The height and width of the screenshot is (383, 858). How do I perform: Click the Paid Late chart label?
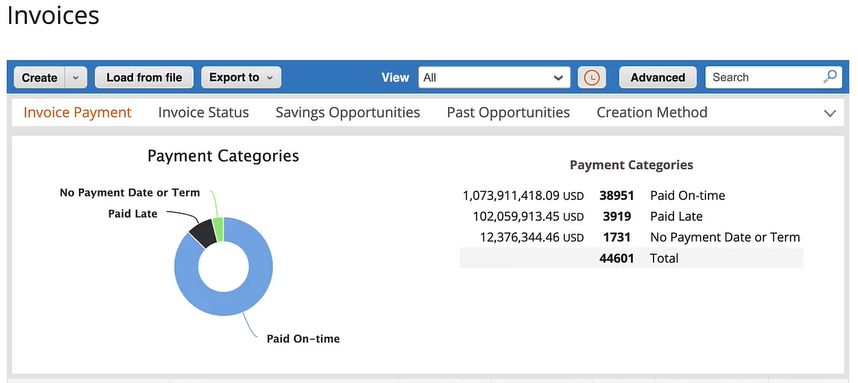[133, 214]
